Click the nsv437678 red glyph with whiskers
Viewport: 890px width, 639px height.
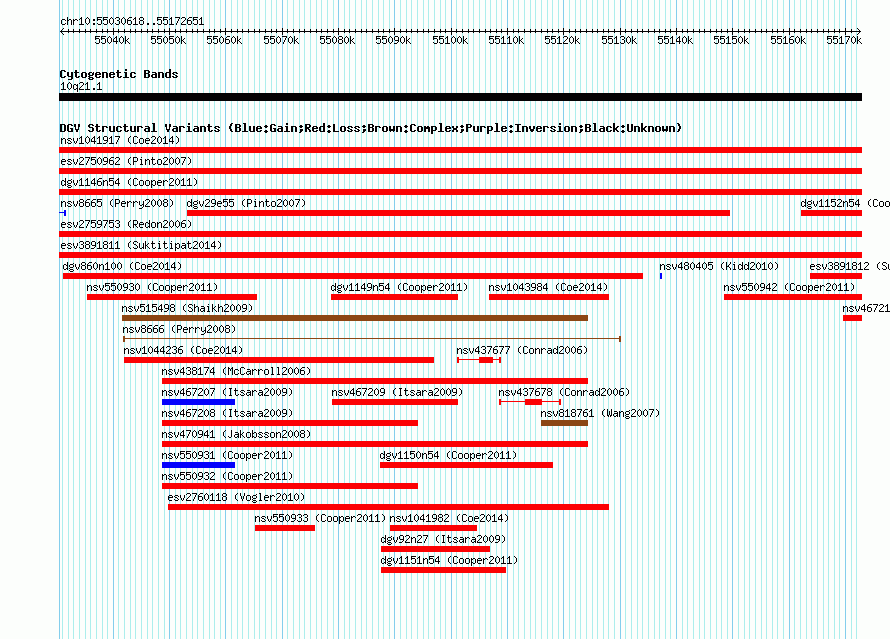pos(530,402)
